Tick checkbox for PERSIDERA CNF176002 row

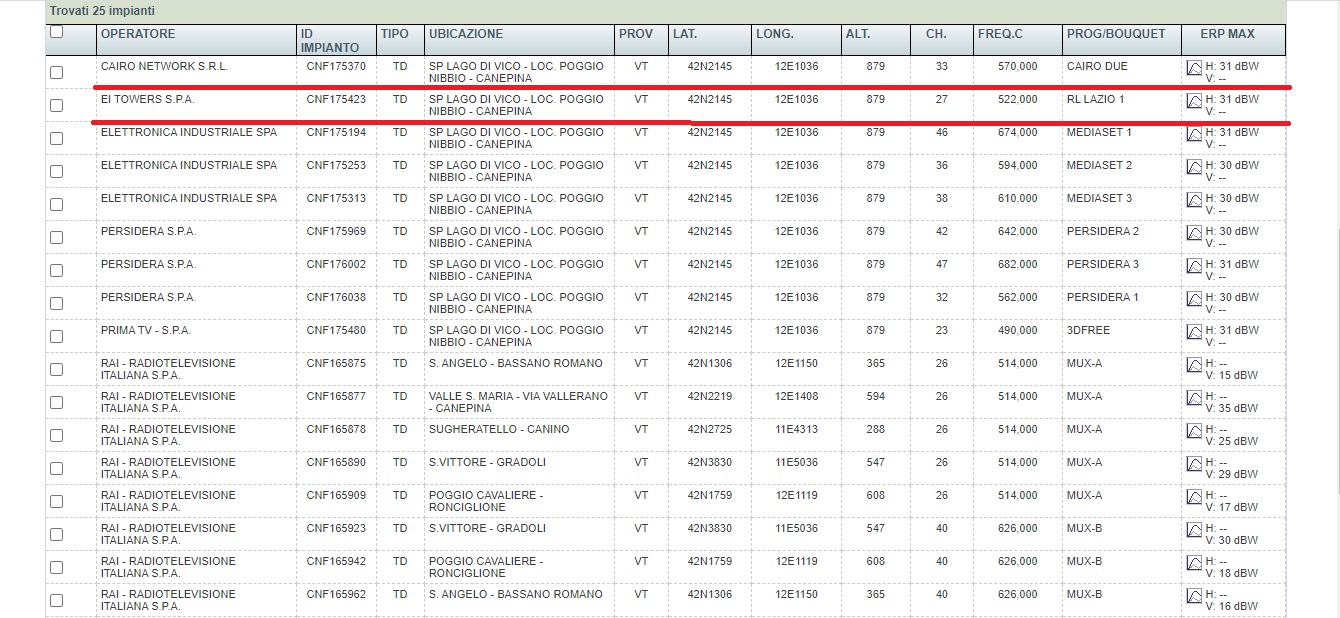coord(56,270)
